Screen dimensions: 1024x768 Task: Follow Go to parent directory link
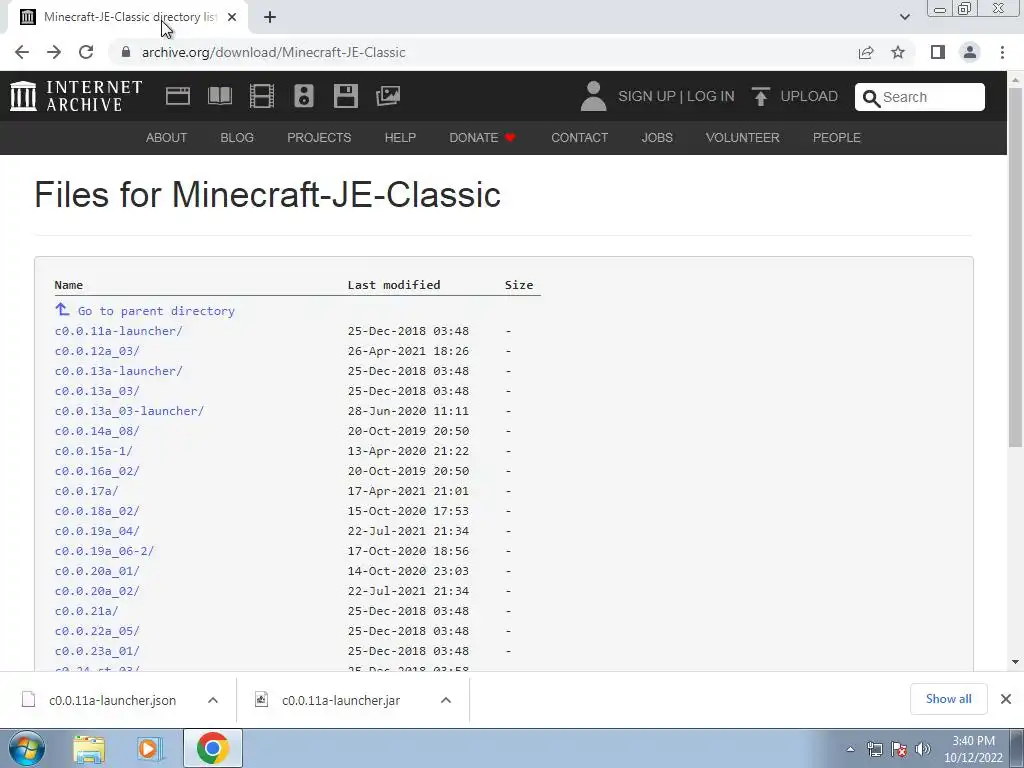(156, 311)
